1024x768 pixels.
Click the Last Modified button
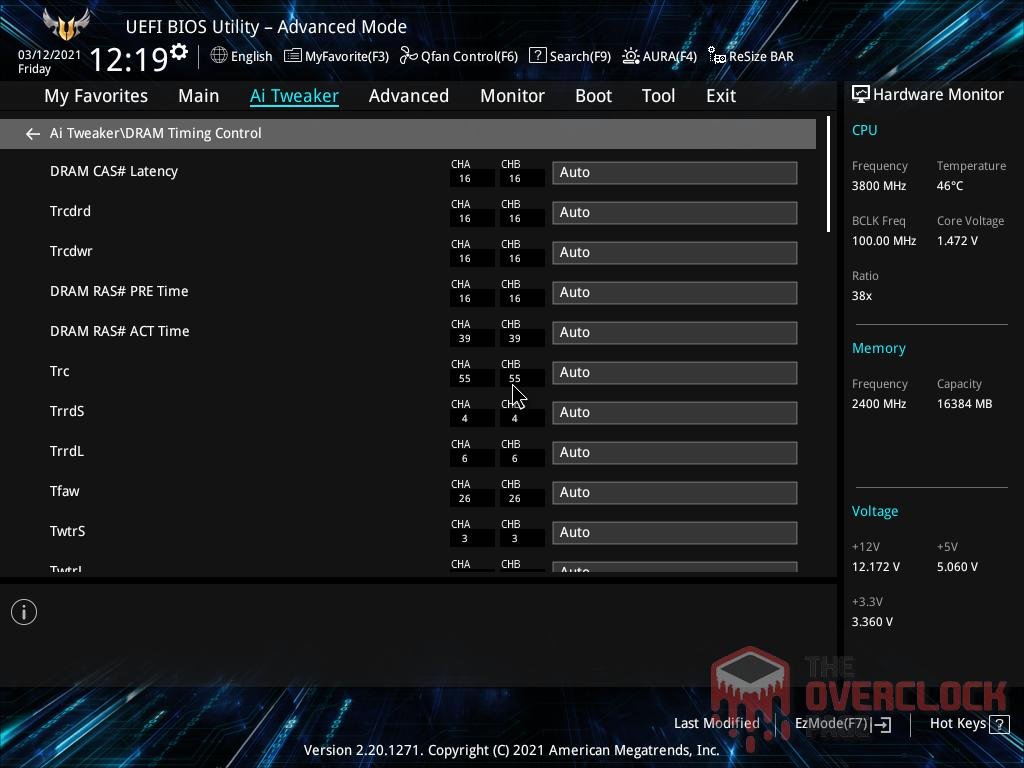(716, 723)
